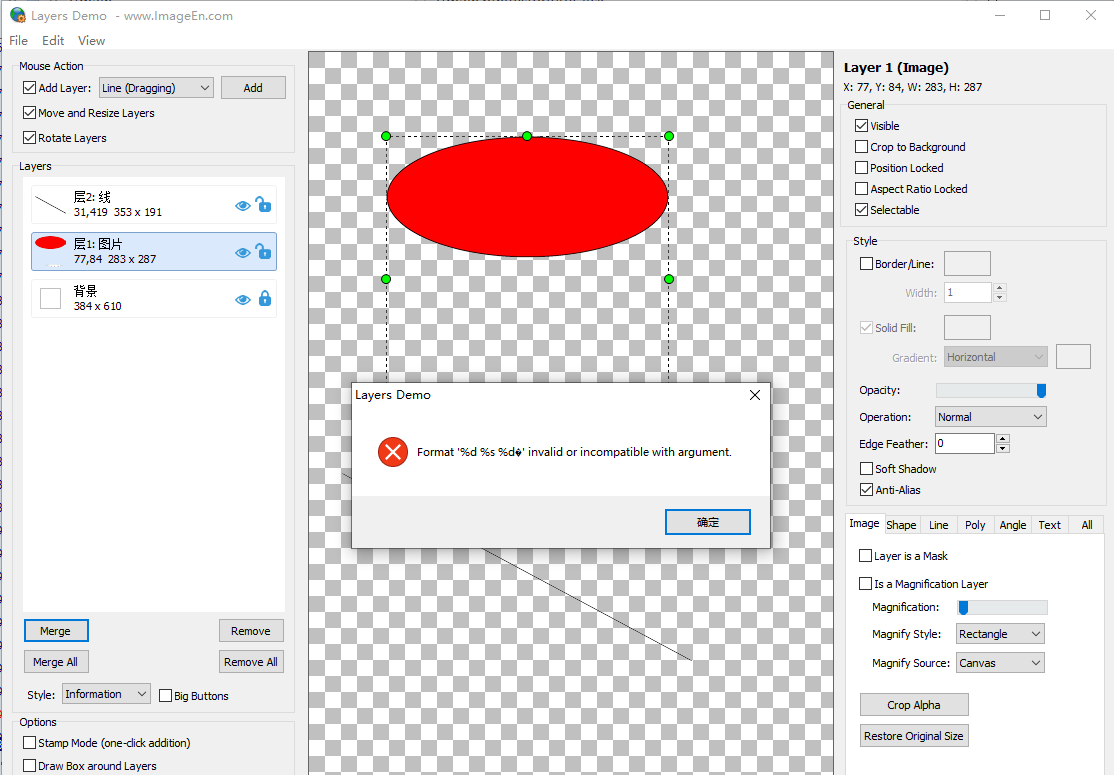Switch to the Text tab
Image resolution: width=1114 pixels, height=775 pixels.
pos(1049,525)
